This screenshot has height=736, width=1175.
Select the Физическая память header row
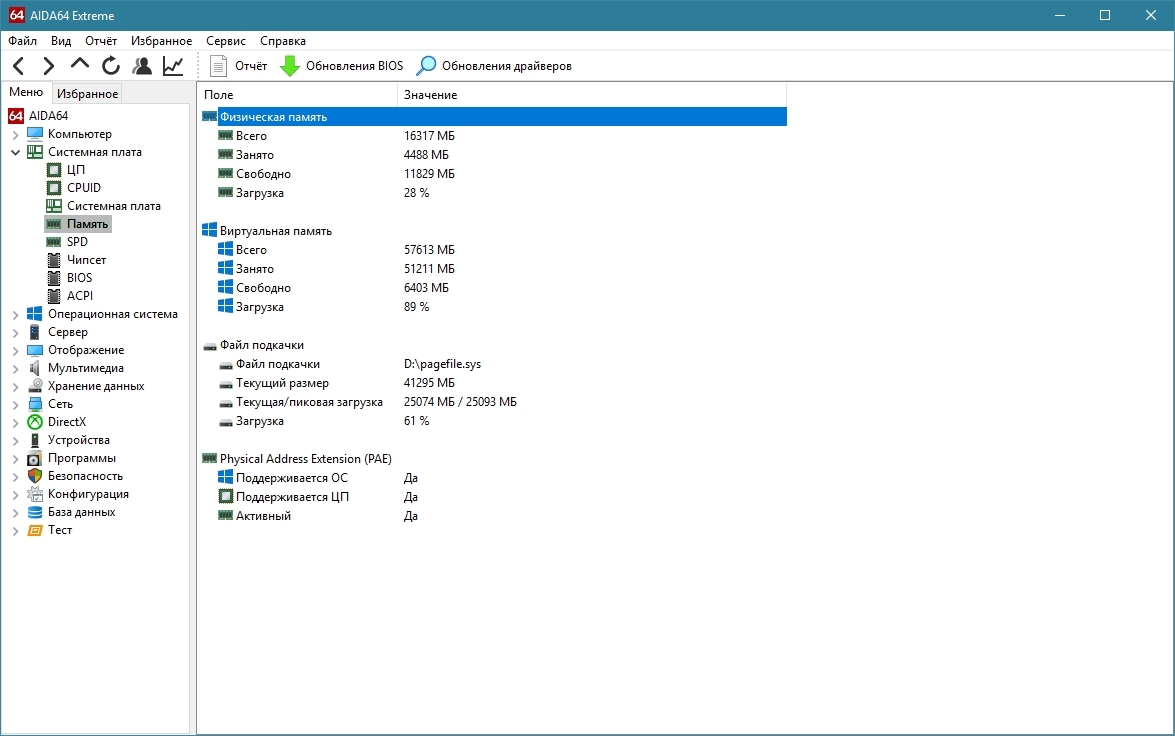click(x=494, y=117)
